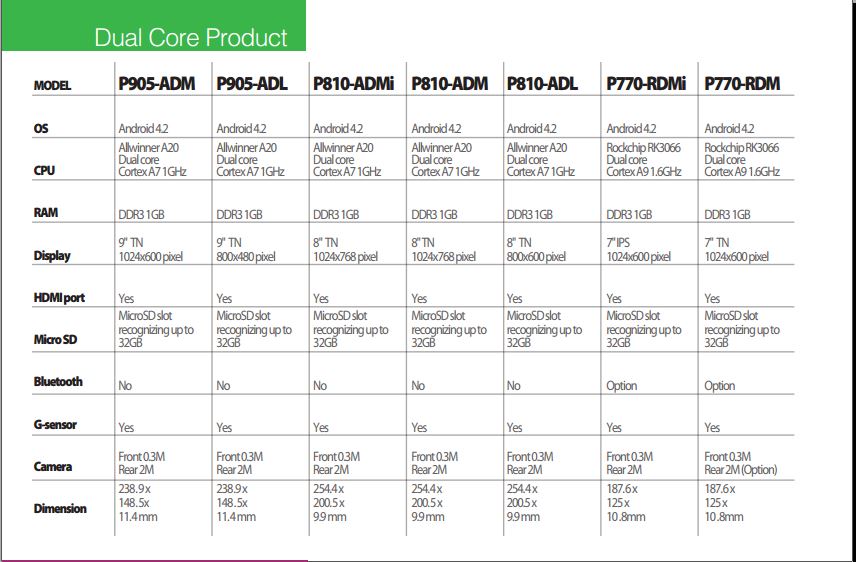The height and width of the screenshot is (562, 856).
Task: Click the CPU row label
Action: [44, 170]
